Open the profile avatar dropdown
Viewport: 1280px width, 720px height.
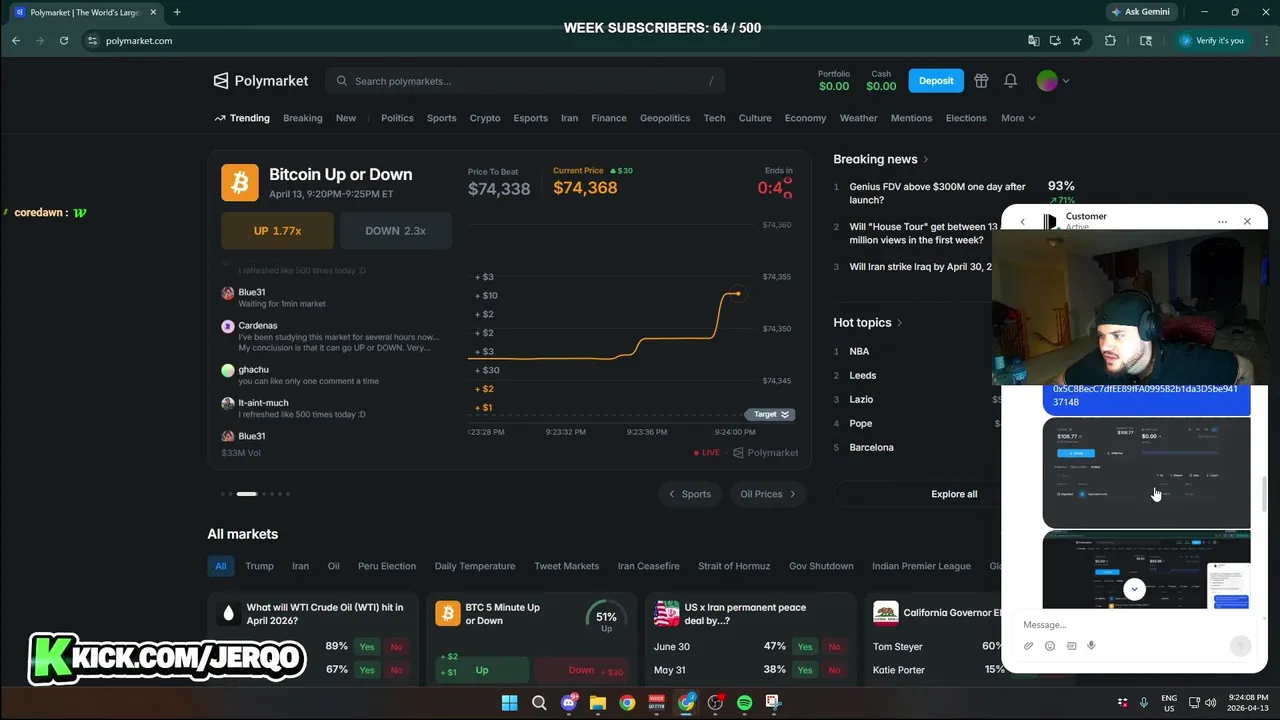(1053, 81)
